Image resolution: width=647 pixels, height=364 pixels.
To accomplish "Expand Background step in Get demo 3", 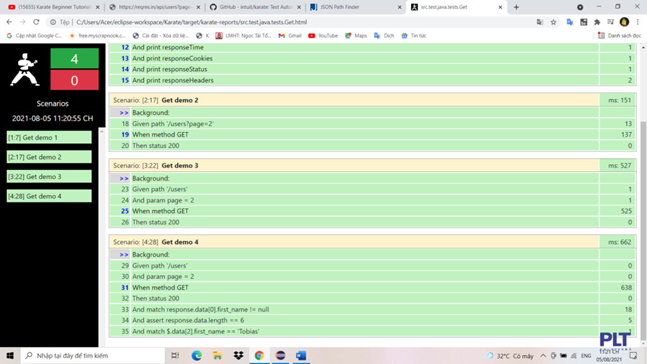I will (124, 178).
